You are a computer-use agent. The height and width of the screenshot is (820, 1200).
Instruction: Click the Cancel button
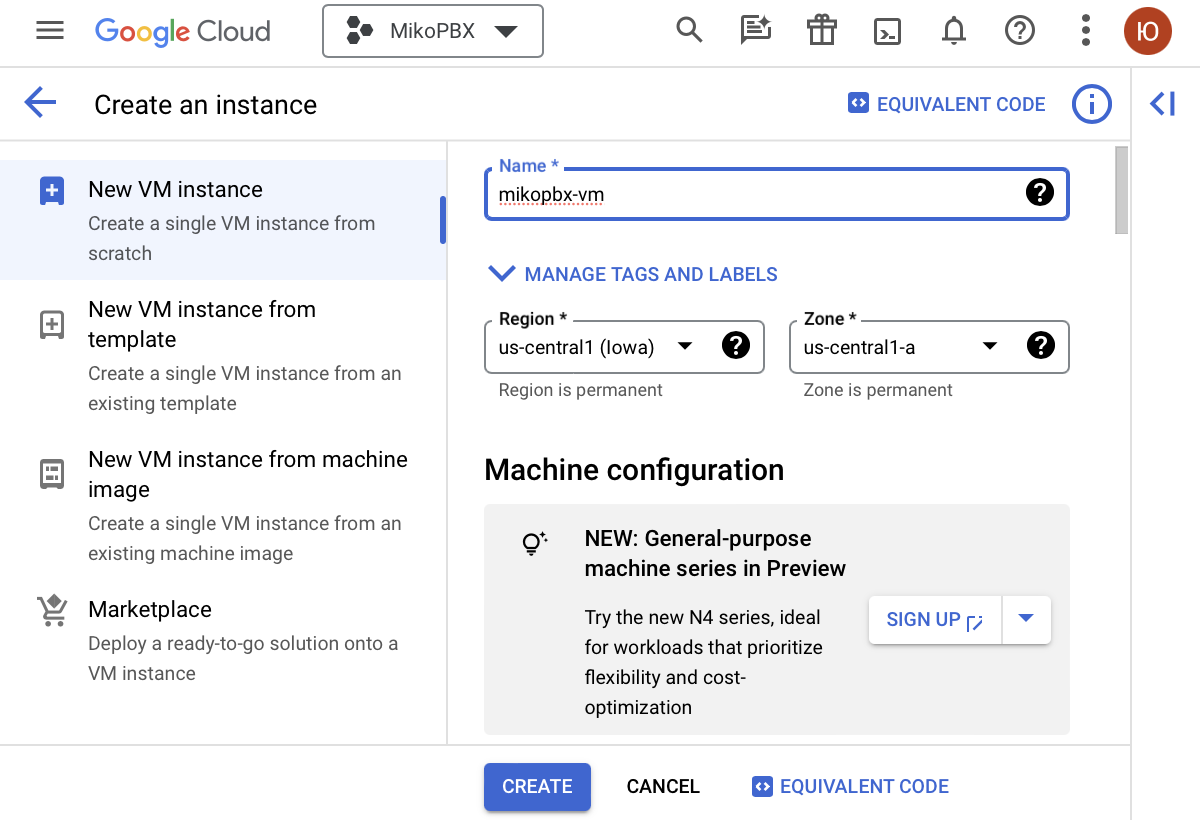pyautogui.click(x=663, y=787)
